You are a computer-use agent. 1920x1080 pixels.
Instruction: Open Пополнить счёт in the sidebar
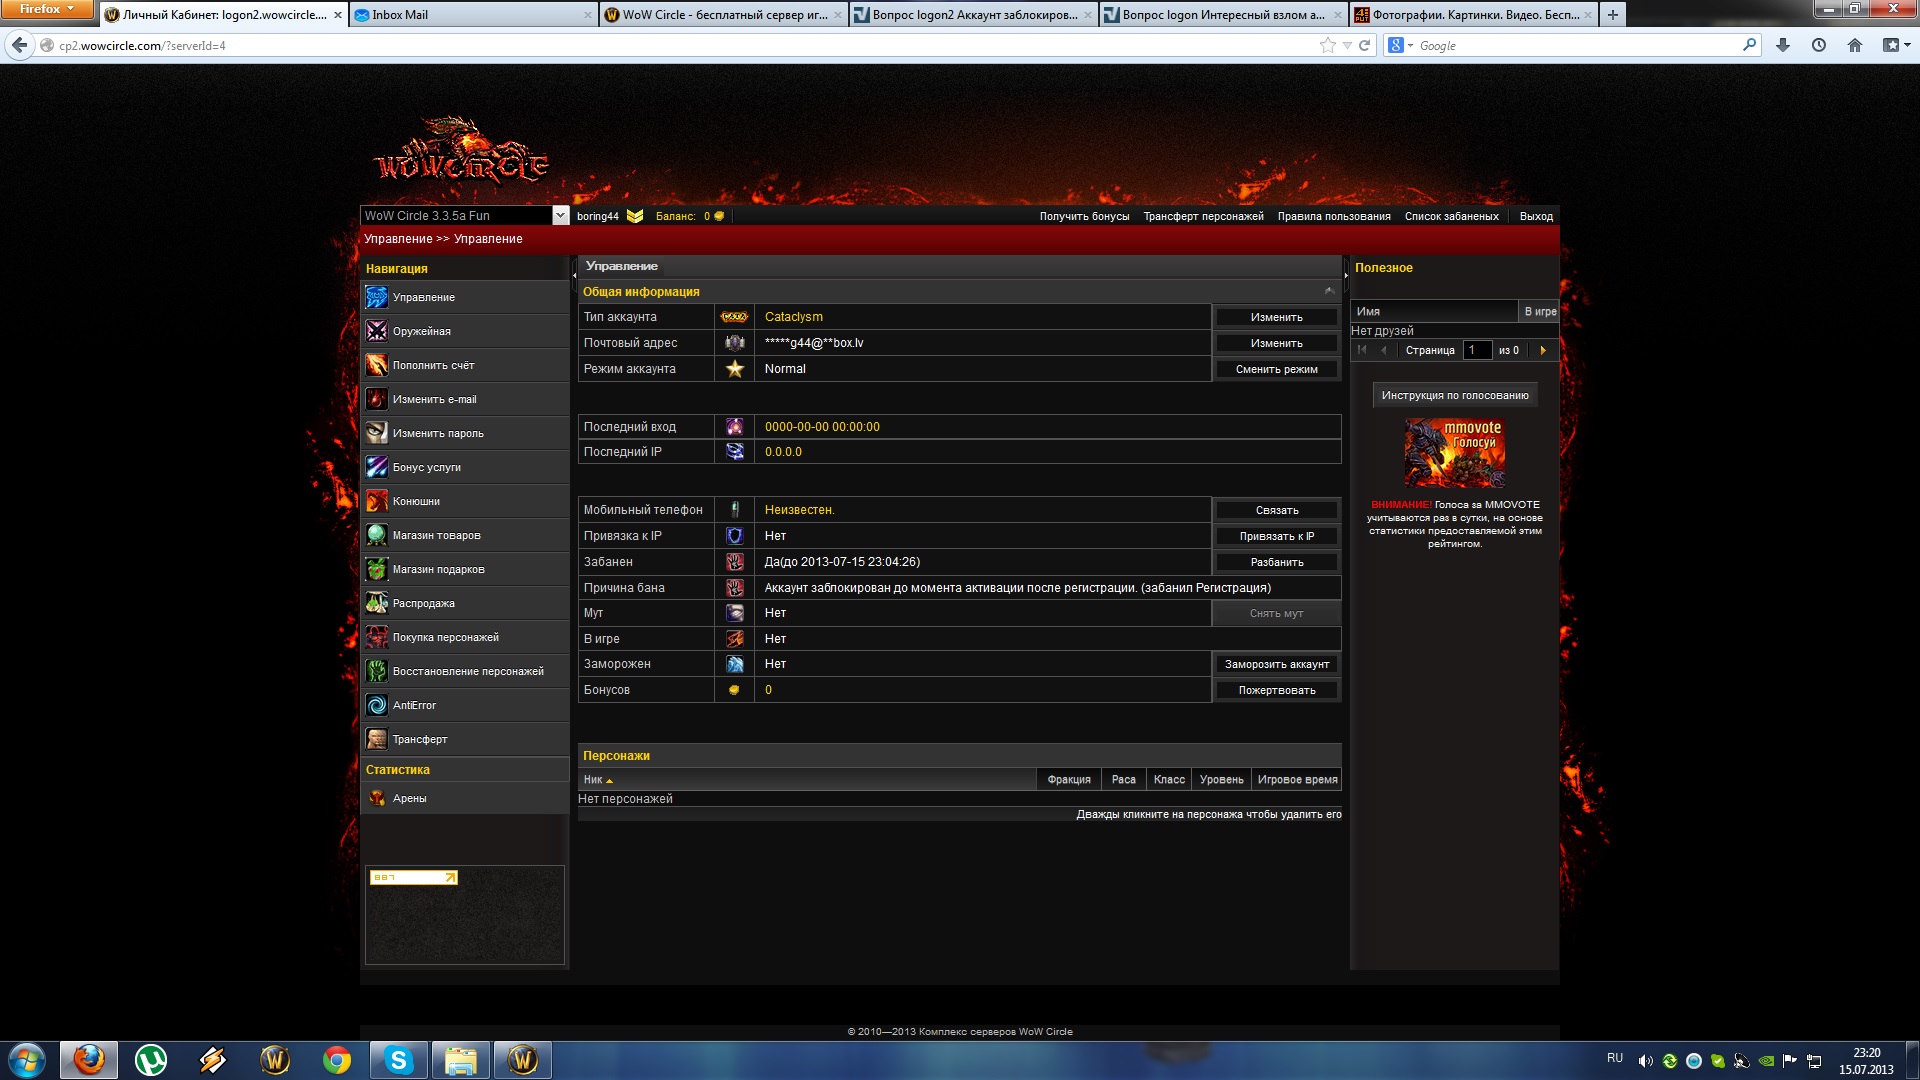tap(464, 365)
